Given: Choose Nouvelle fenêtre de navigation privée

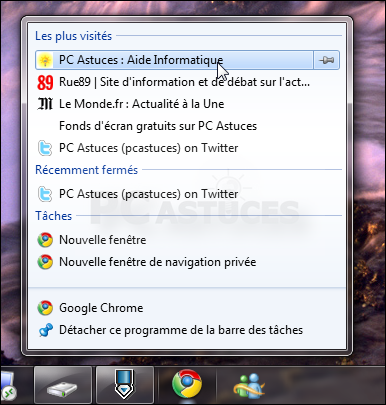Looking at the screenshot, I should pos(187,262).
